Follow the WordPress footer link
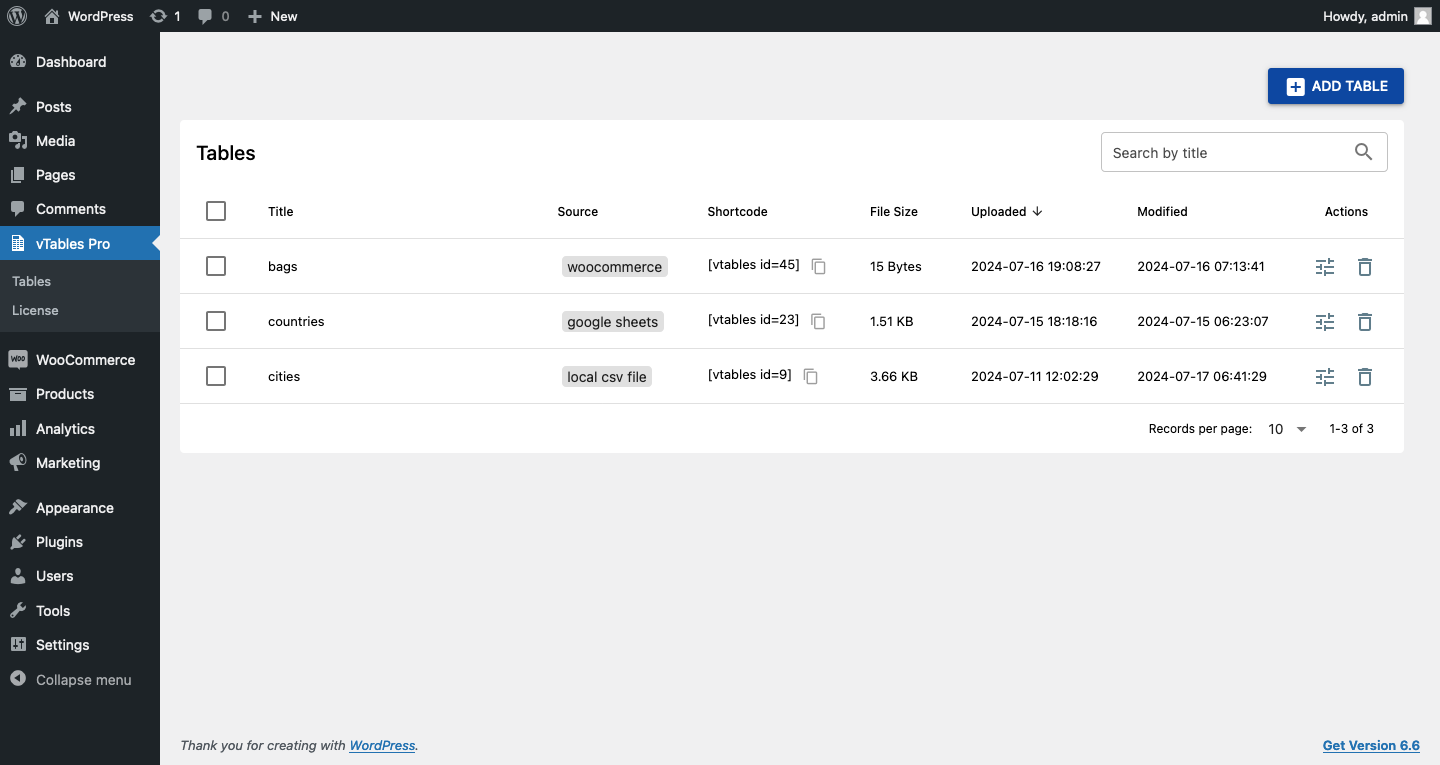 click(x=382, y=746)
